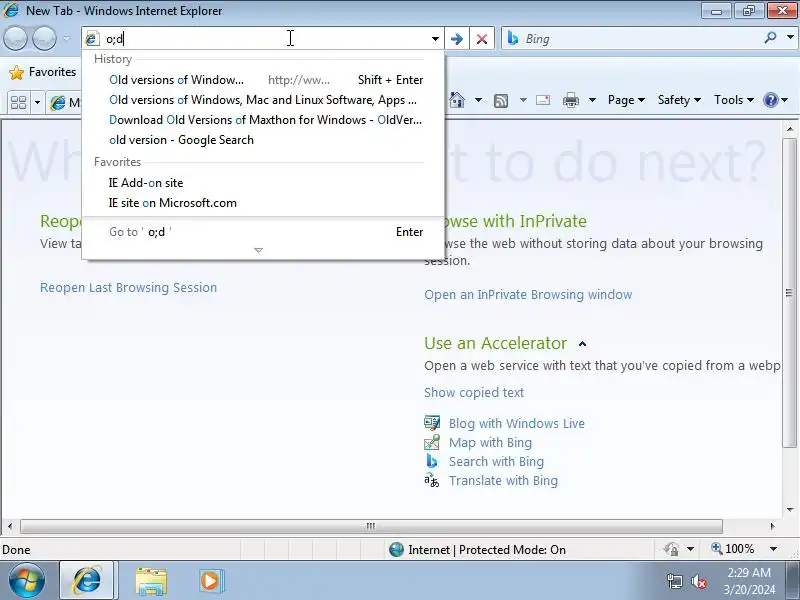The image size is (800, 600).
Task: Open Windows Explorer from taskbar
Action: click(x=151, y=581)
